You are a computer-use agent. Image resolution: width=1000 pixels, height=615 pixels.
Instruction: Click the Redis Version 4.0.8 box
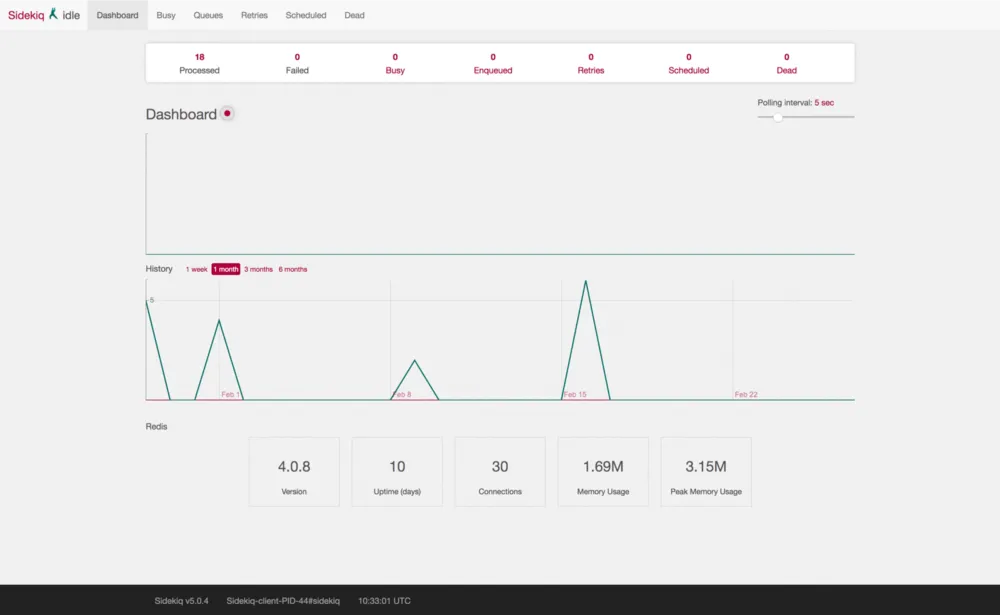(294, 472)
